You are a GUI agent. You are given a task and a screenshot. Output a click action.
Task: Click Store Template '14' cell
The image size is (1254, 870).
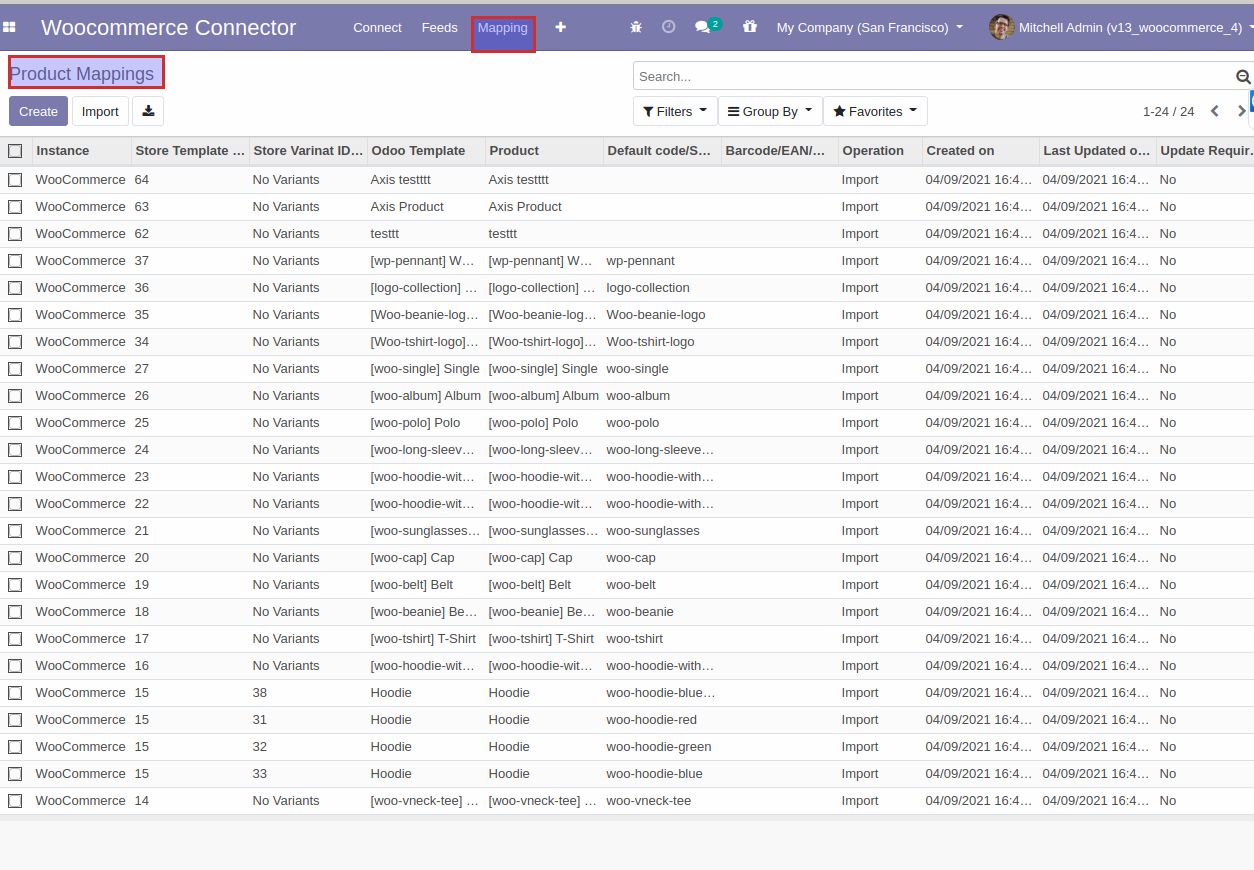click(x=190, y=801)
